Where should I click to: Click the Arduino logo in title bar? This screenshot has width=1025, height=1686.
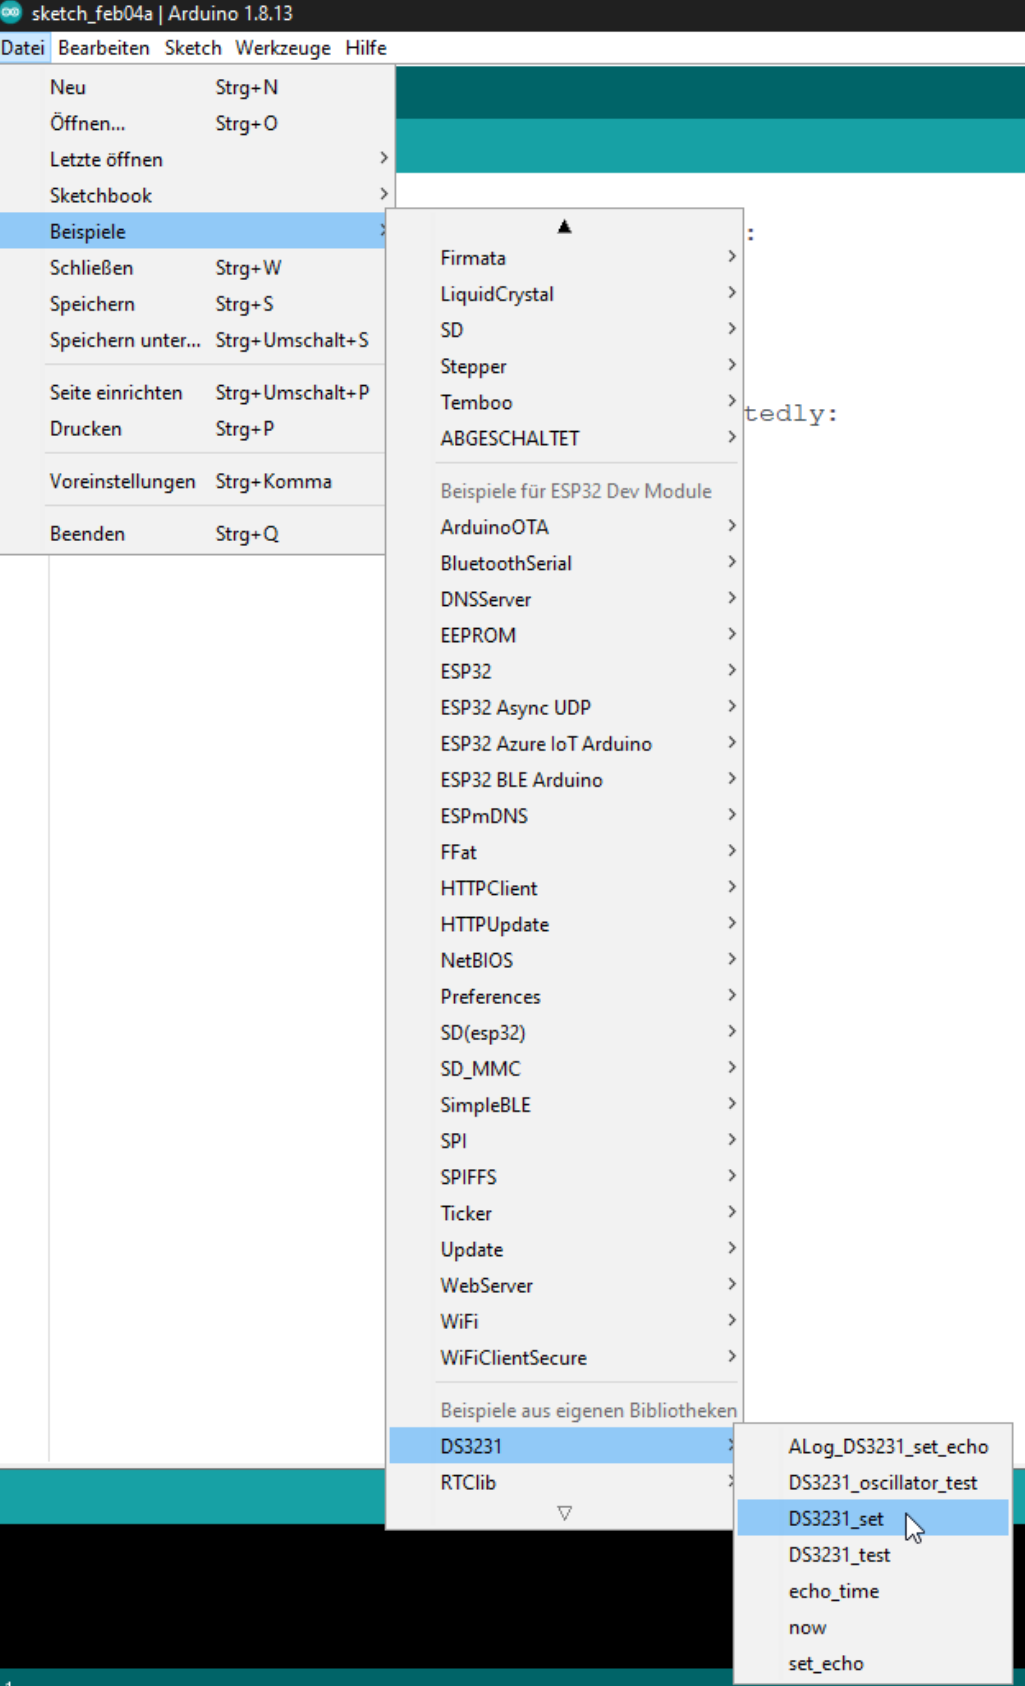click(11, 13)
